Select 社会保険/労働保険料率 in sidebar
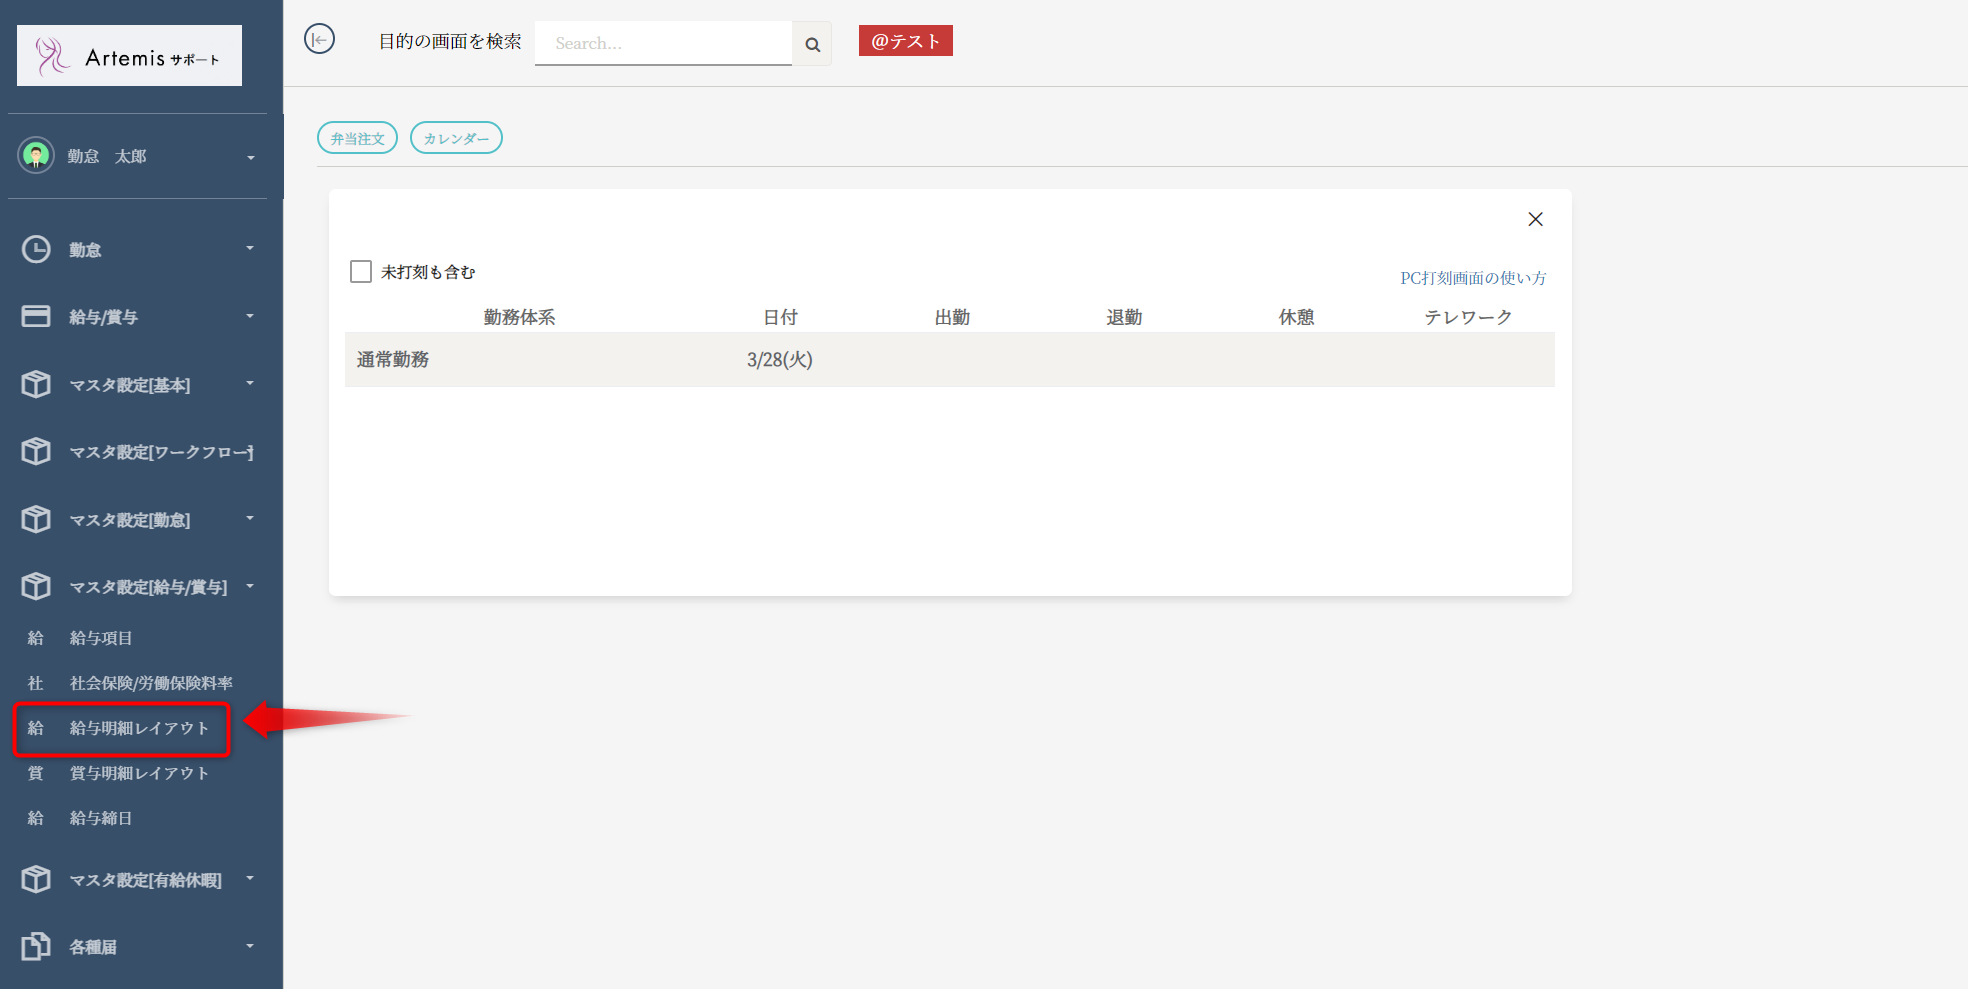1968x989 pixels. coord(150,683)
